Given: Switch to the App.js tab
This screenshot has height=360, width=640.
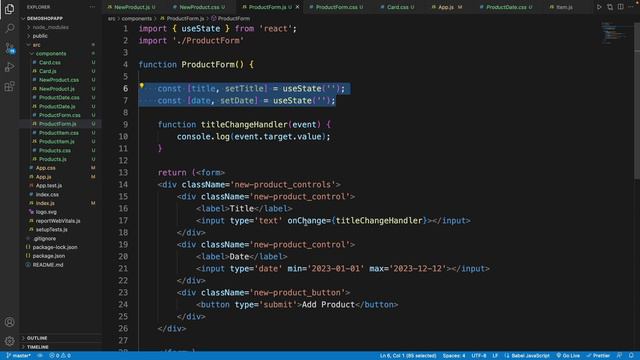Looking at the screenshot, I should 447,7.
